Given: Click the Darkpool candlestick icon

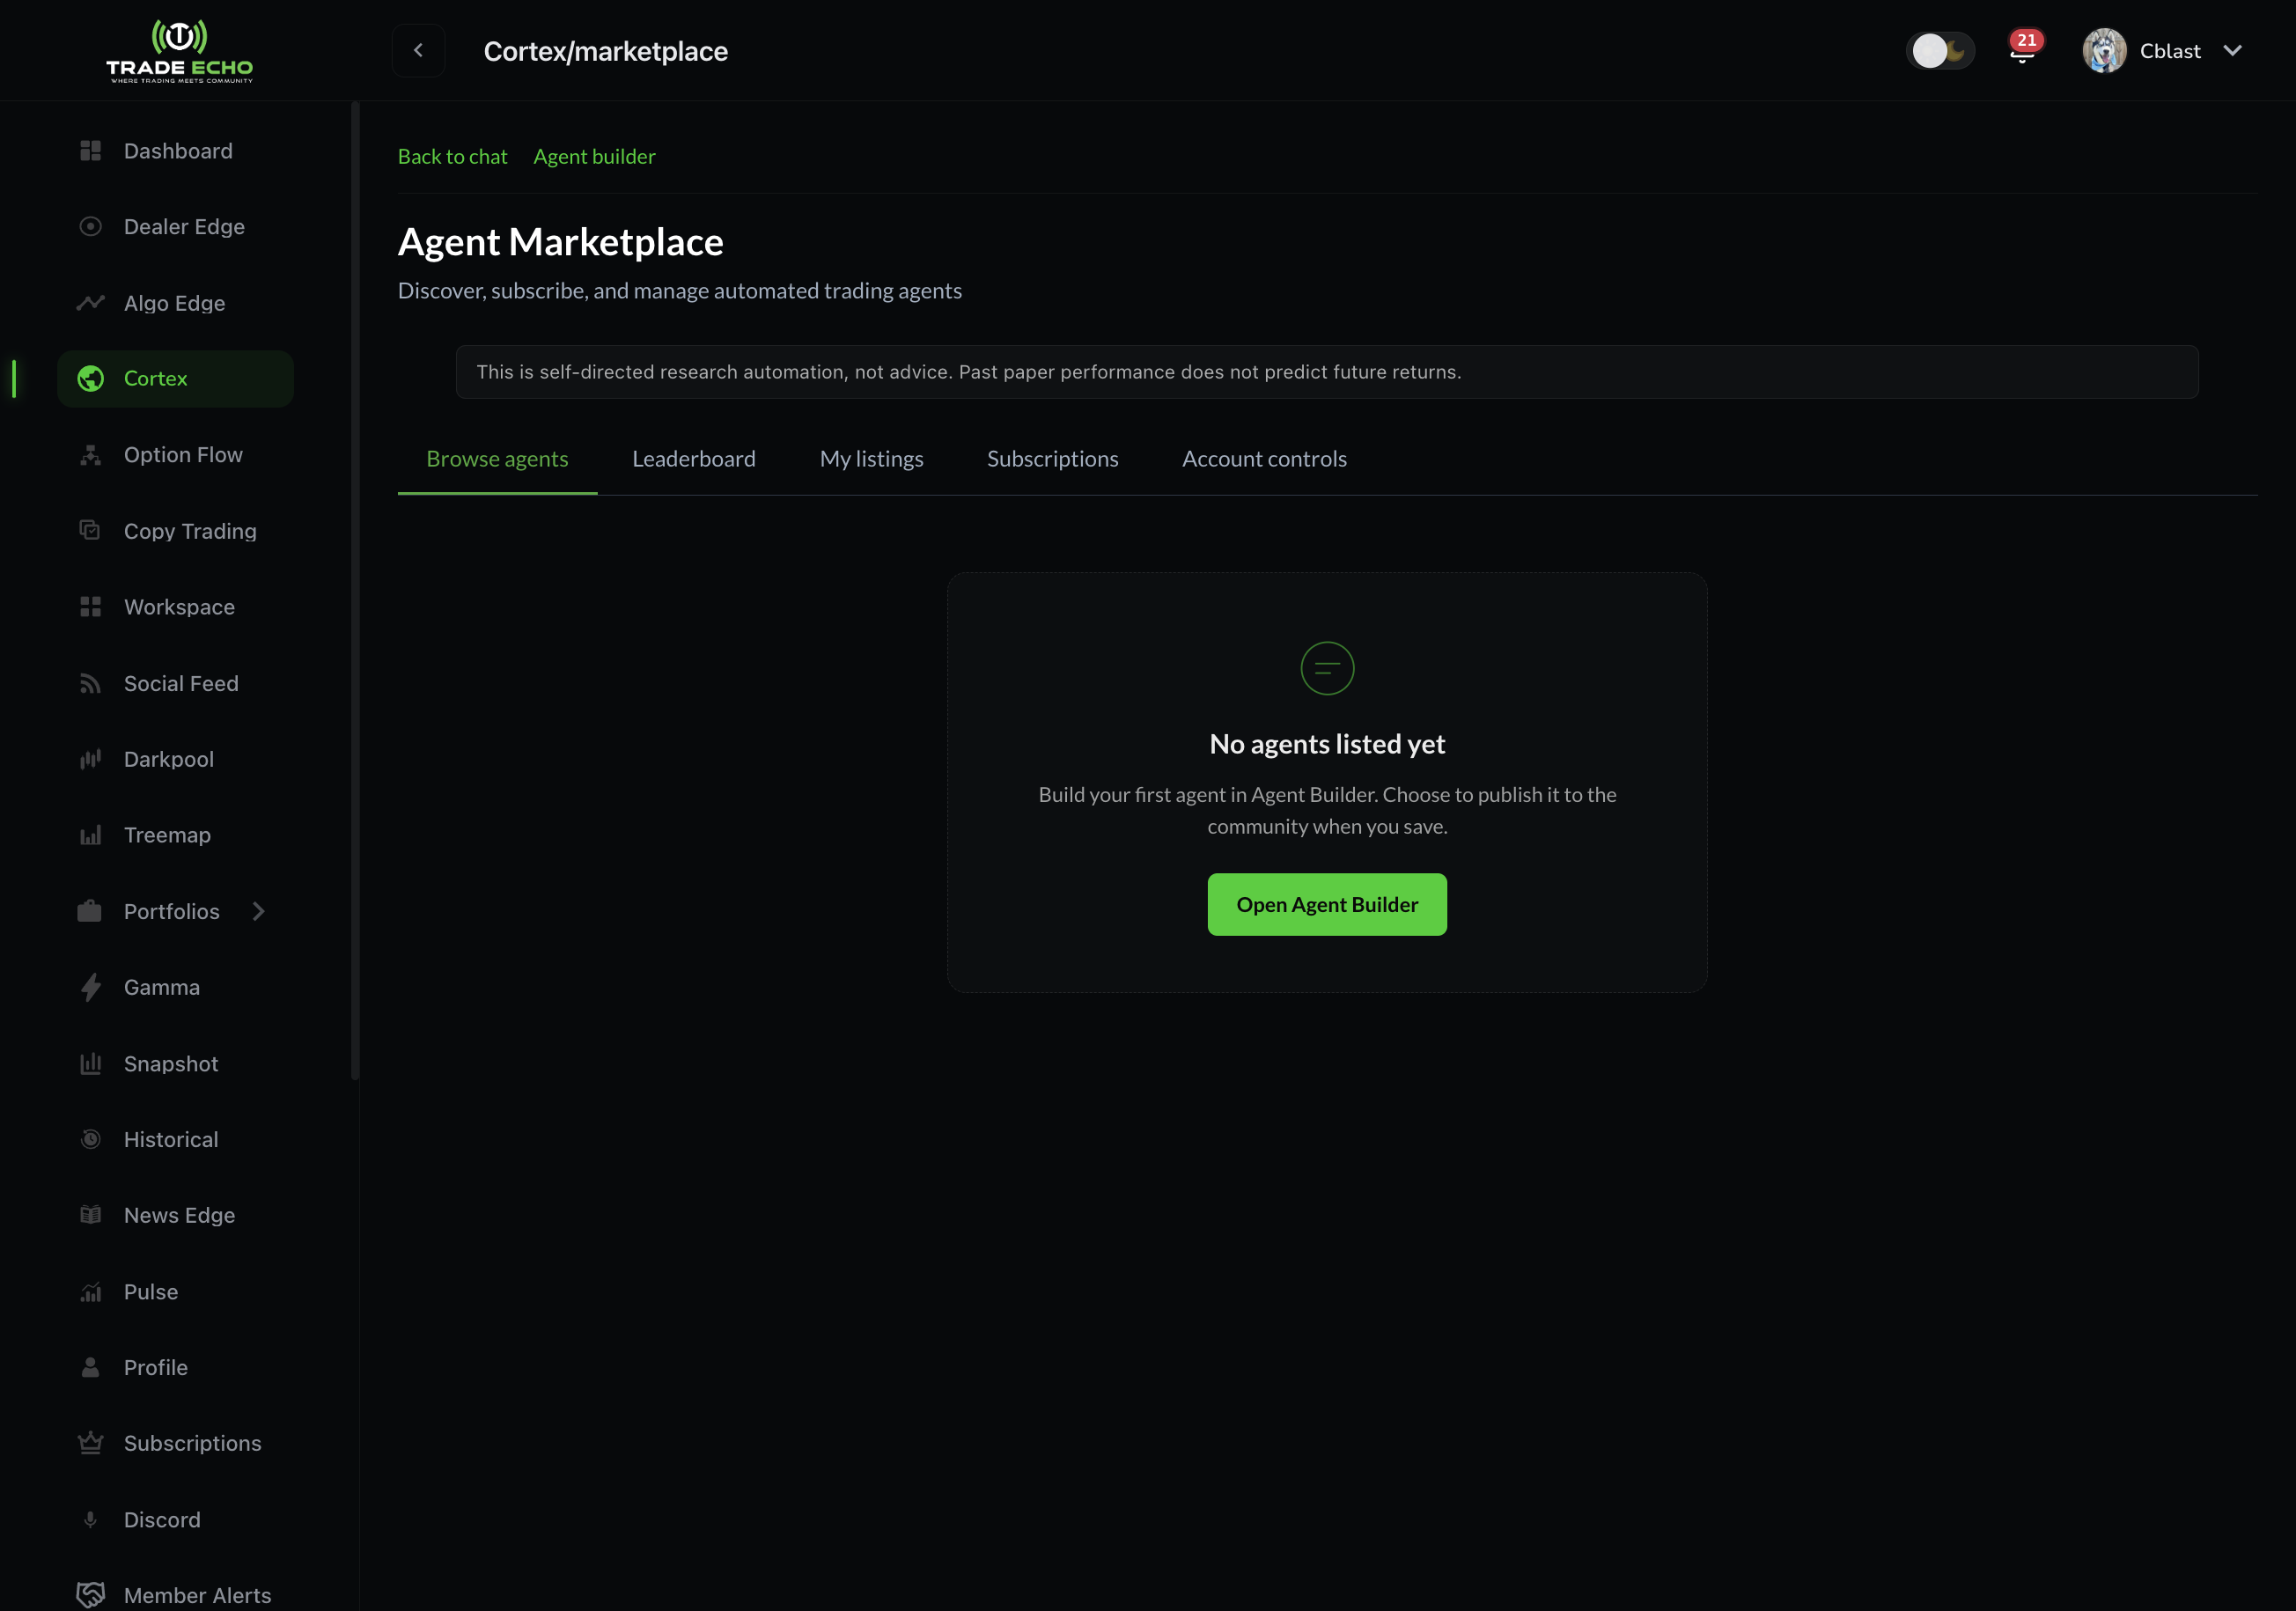Looking at the screenshot, I should point(90,759).
